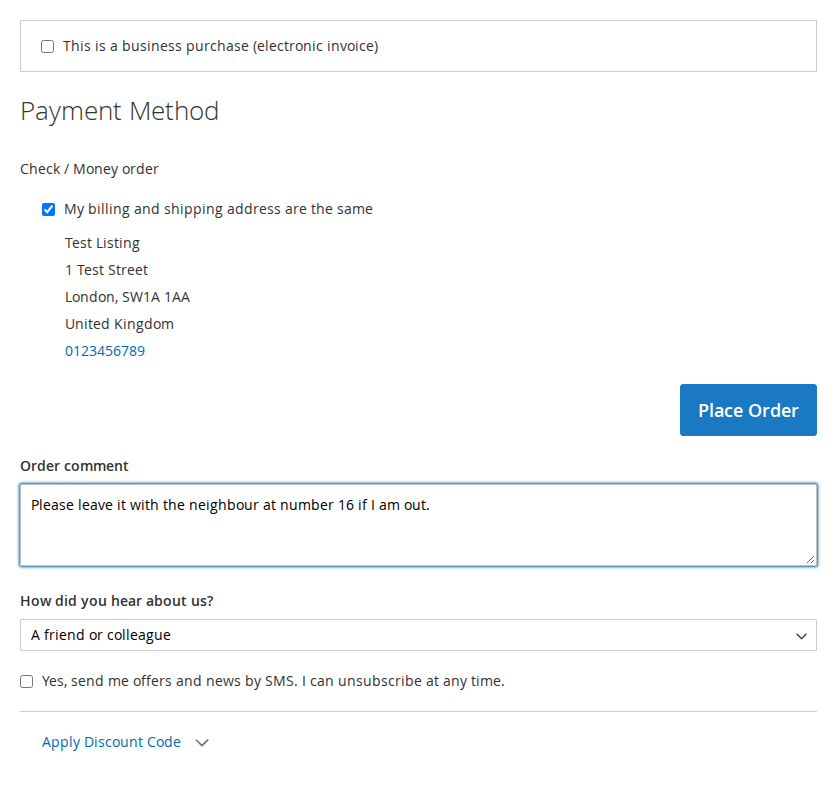
Task: Expand the Apply Discount Code section
Action: click(111, 742)
